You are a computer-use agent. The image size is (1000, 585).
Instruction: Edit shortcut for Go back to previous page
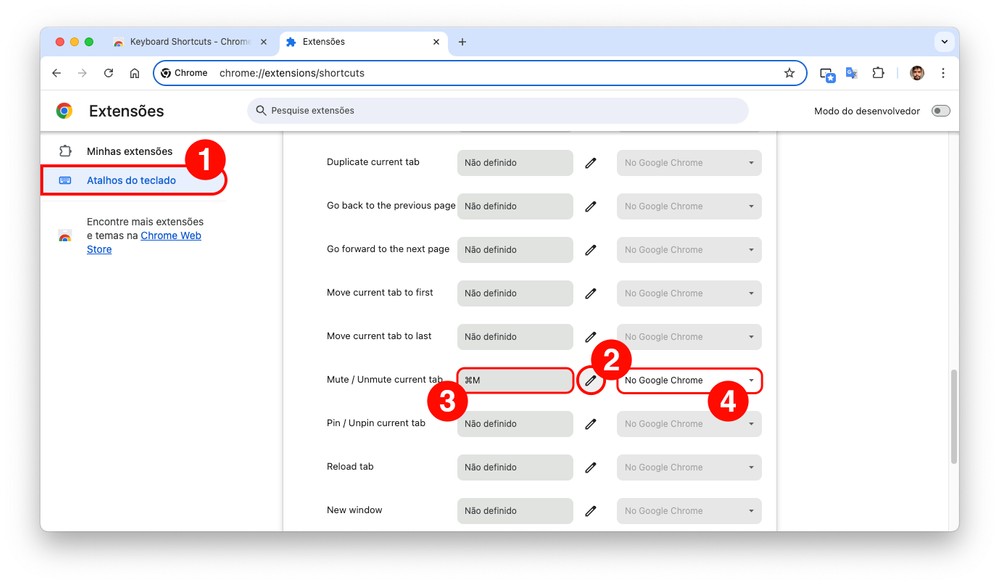click(x=591, y=206)
